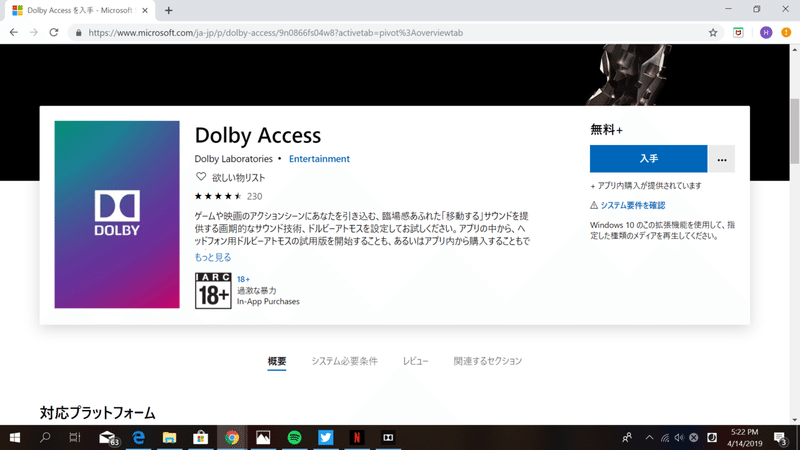Viewport: 800px width, 450px height.
Task: Switch to システム必要条件 tab
Action: (344, 361)
